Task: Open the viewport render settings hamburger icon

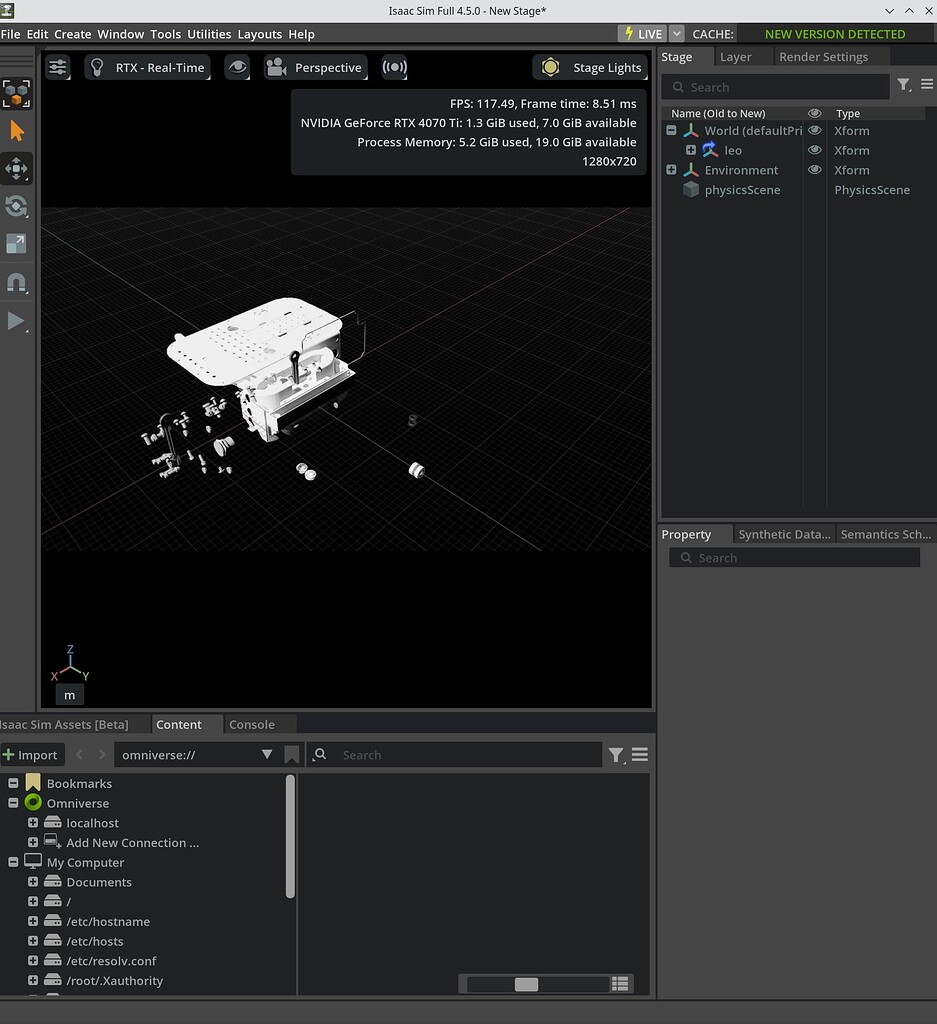Action: pos(57,67)
